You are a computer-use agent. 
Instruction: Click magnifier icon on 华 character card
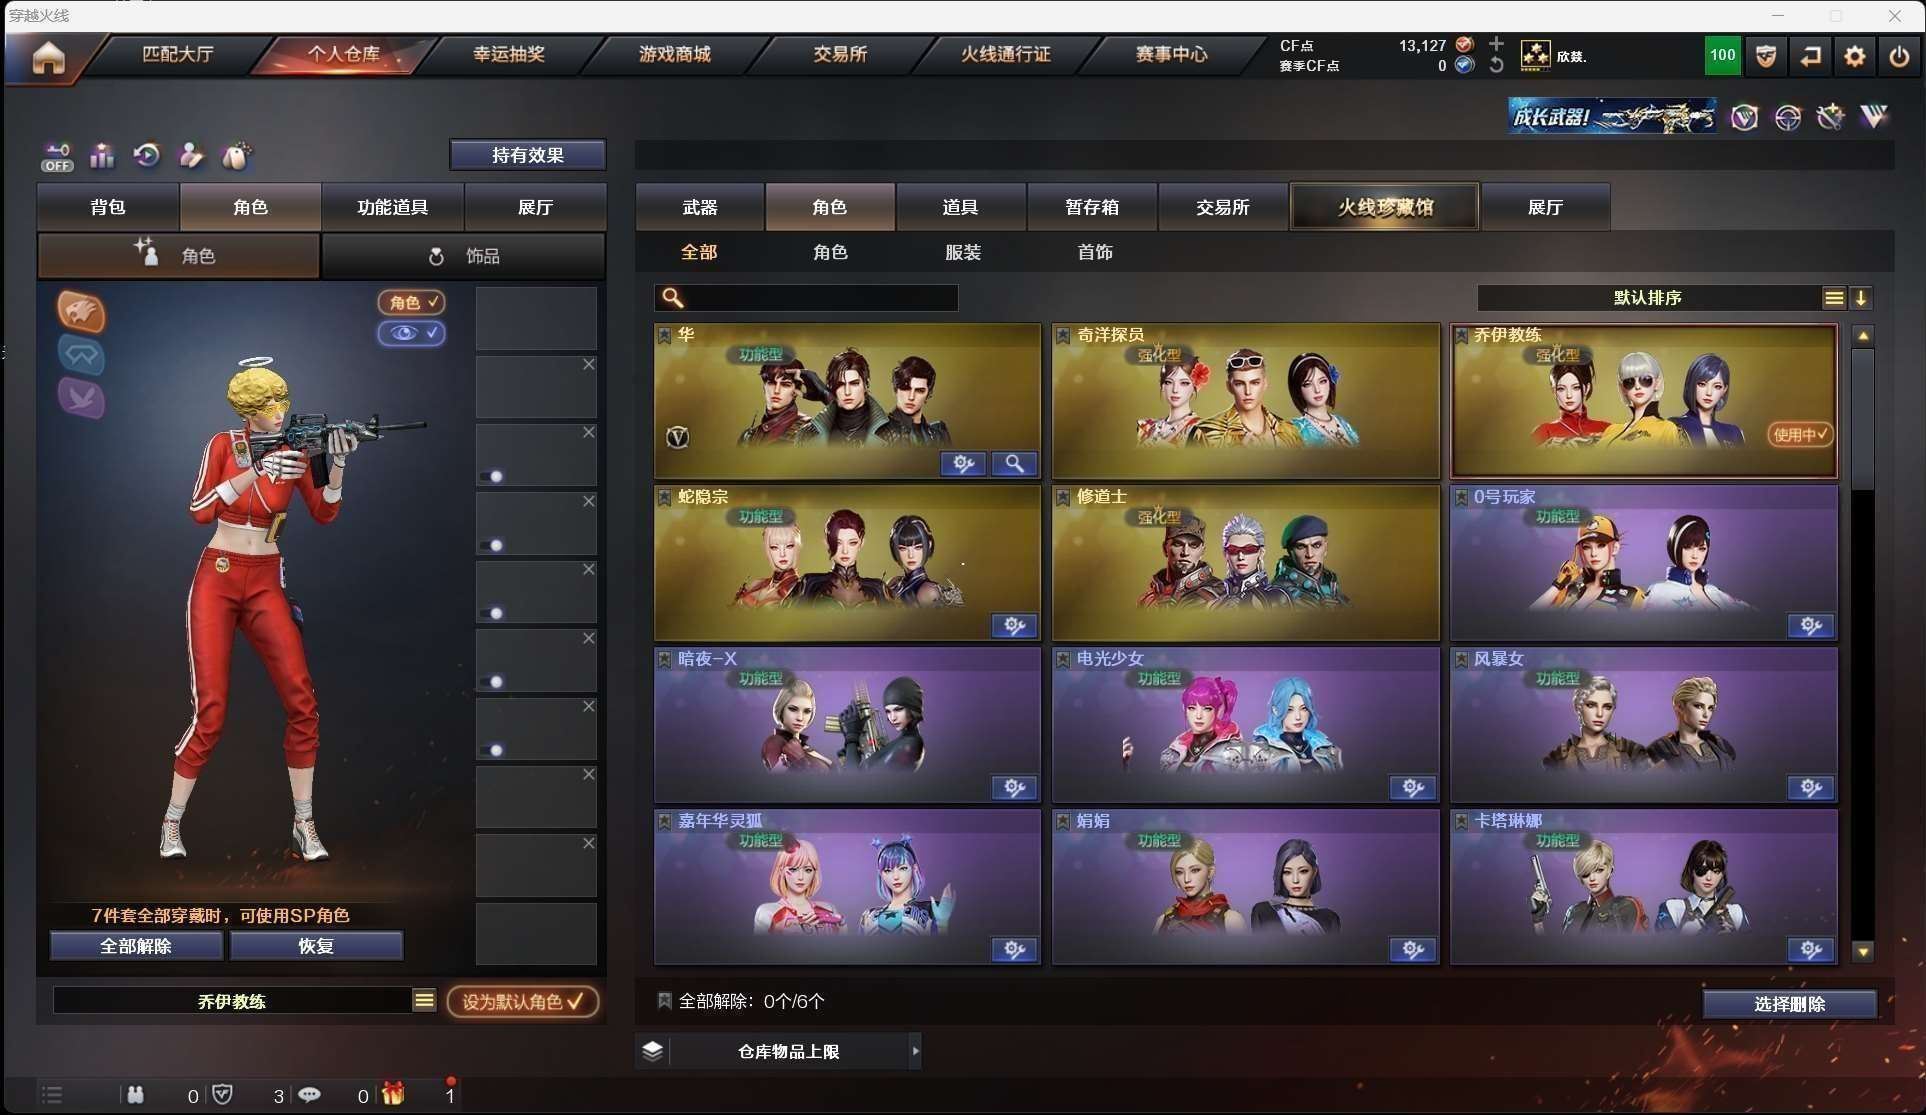[1014, 463]
